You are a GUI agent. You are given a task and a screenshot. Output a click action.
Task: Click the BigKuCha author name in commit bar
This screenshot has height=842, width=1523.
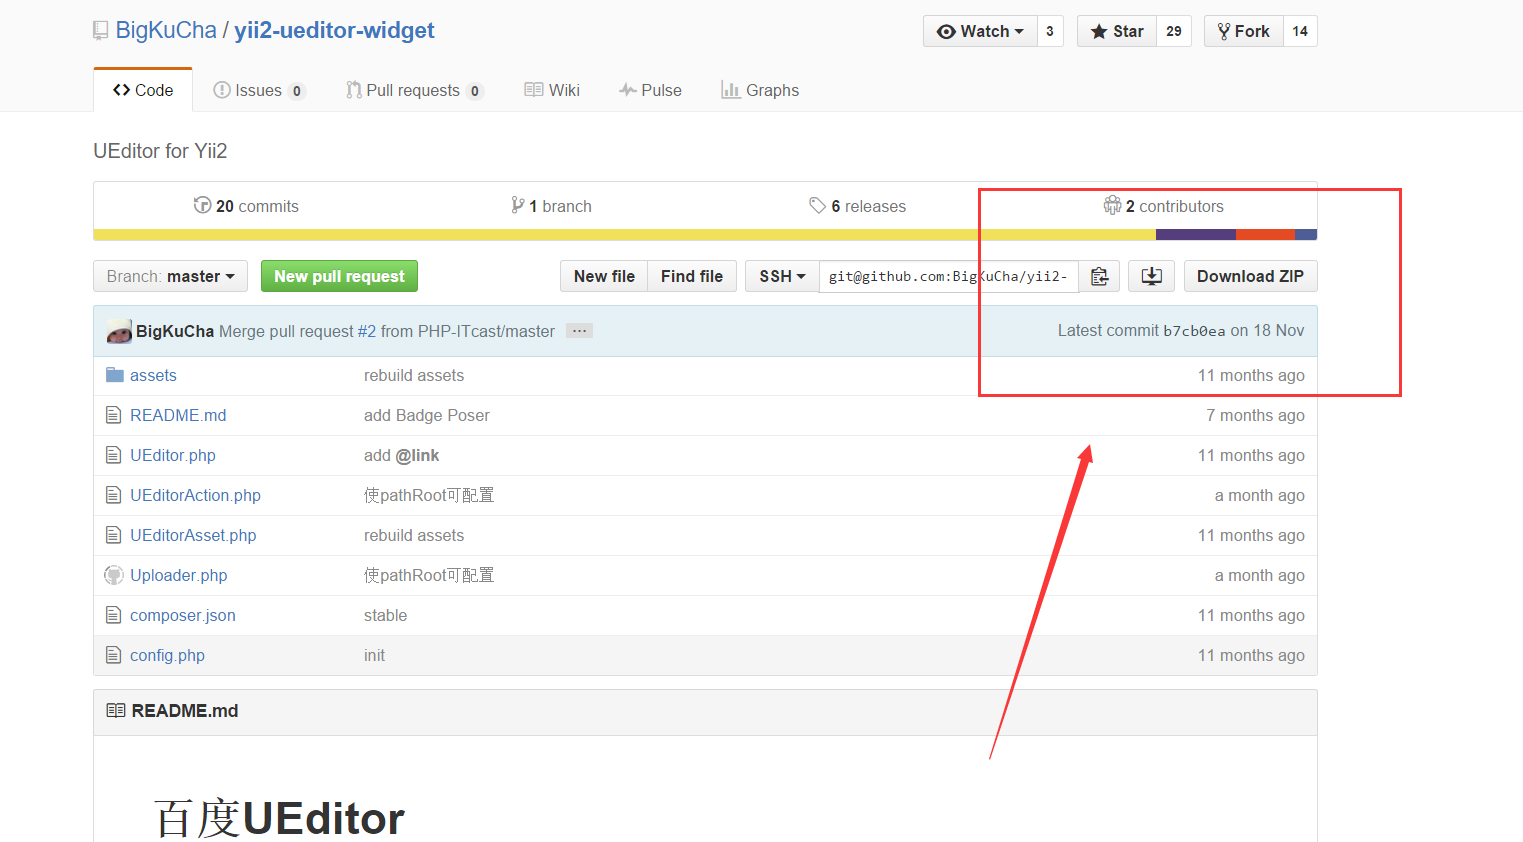click(175, 331)
